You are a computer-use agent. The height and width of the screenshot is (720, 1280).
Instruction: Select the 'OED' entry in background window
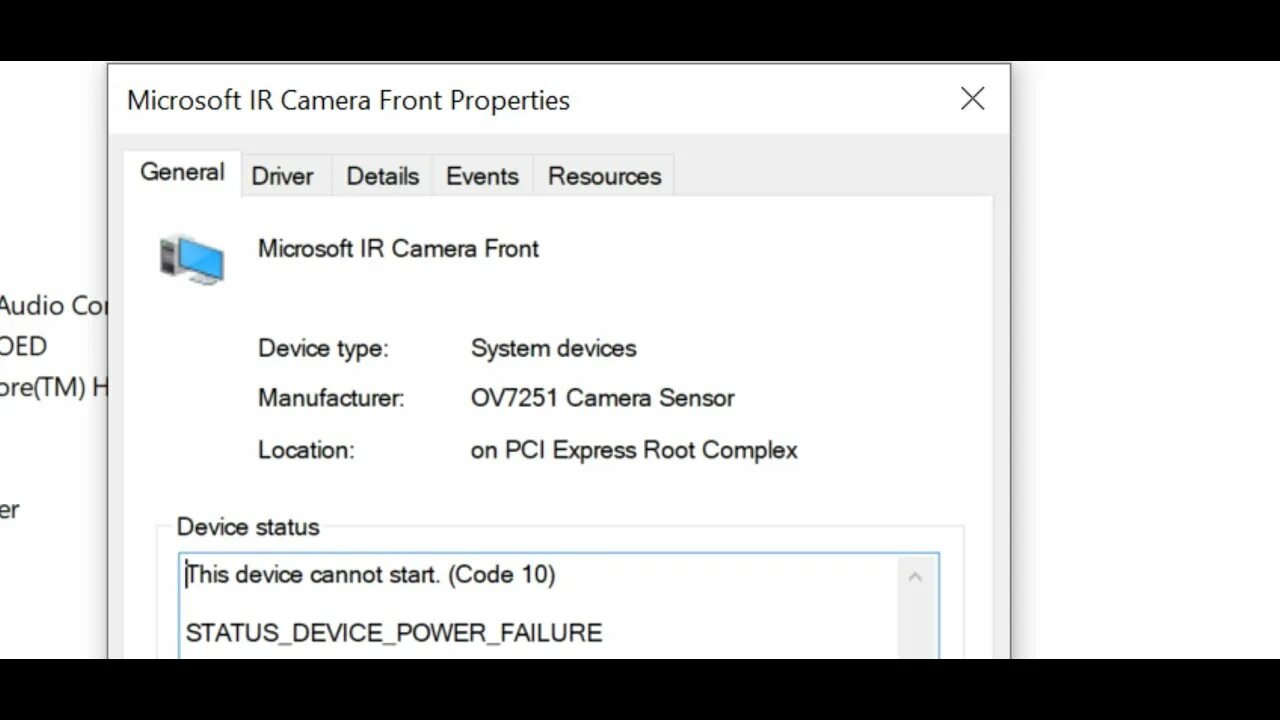point(23,346)
